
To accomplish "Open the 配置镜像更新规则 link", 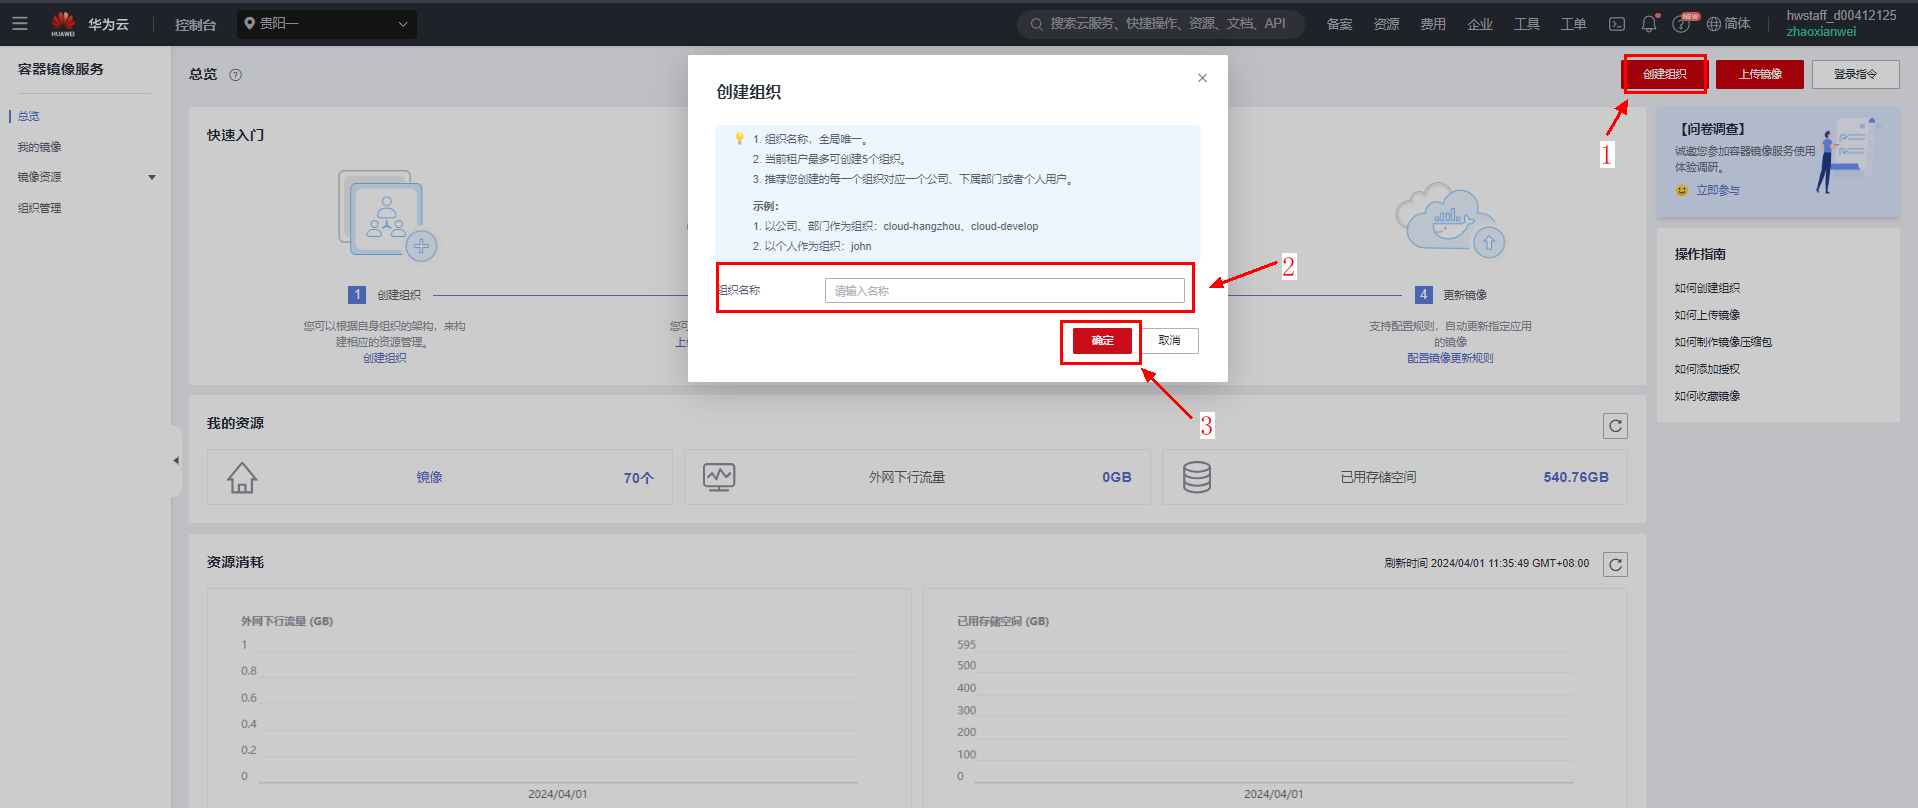I will [1450, 358].
